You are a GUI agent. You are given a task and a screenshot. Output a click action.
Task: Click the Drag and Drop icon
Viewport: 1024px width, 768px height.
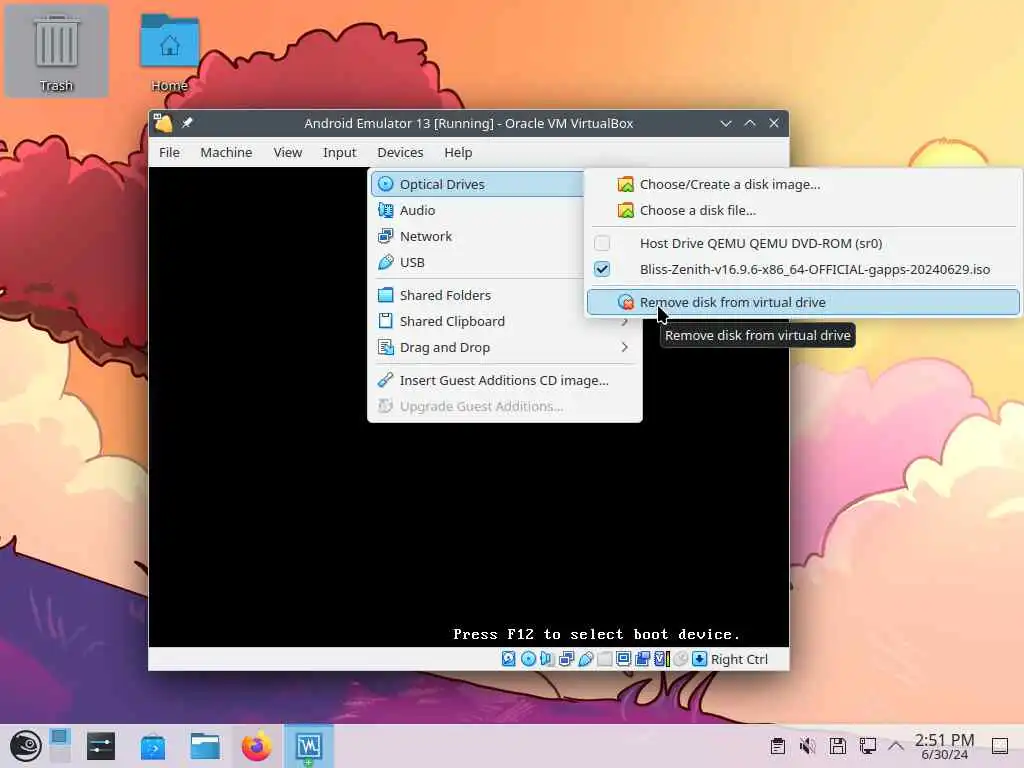tap(386, 347)
